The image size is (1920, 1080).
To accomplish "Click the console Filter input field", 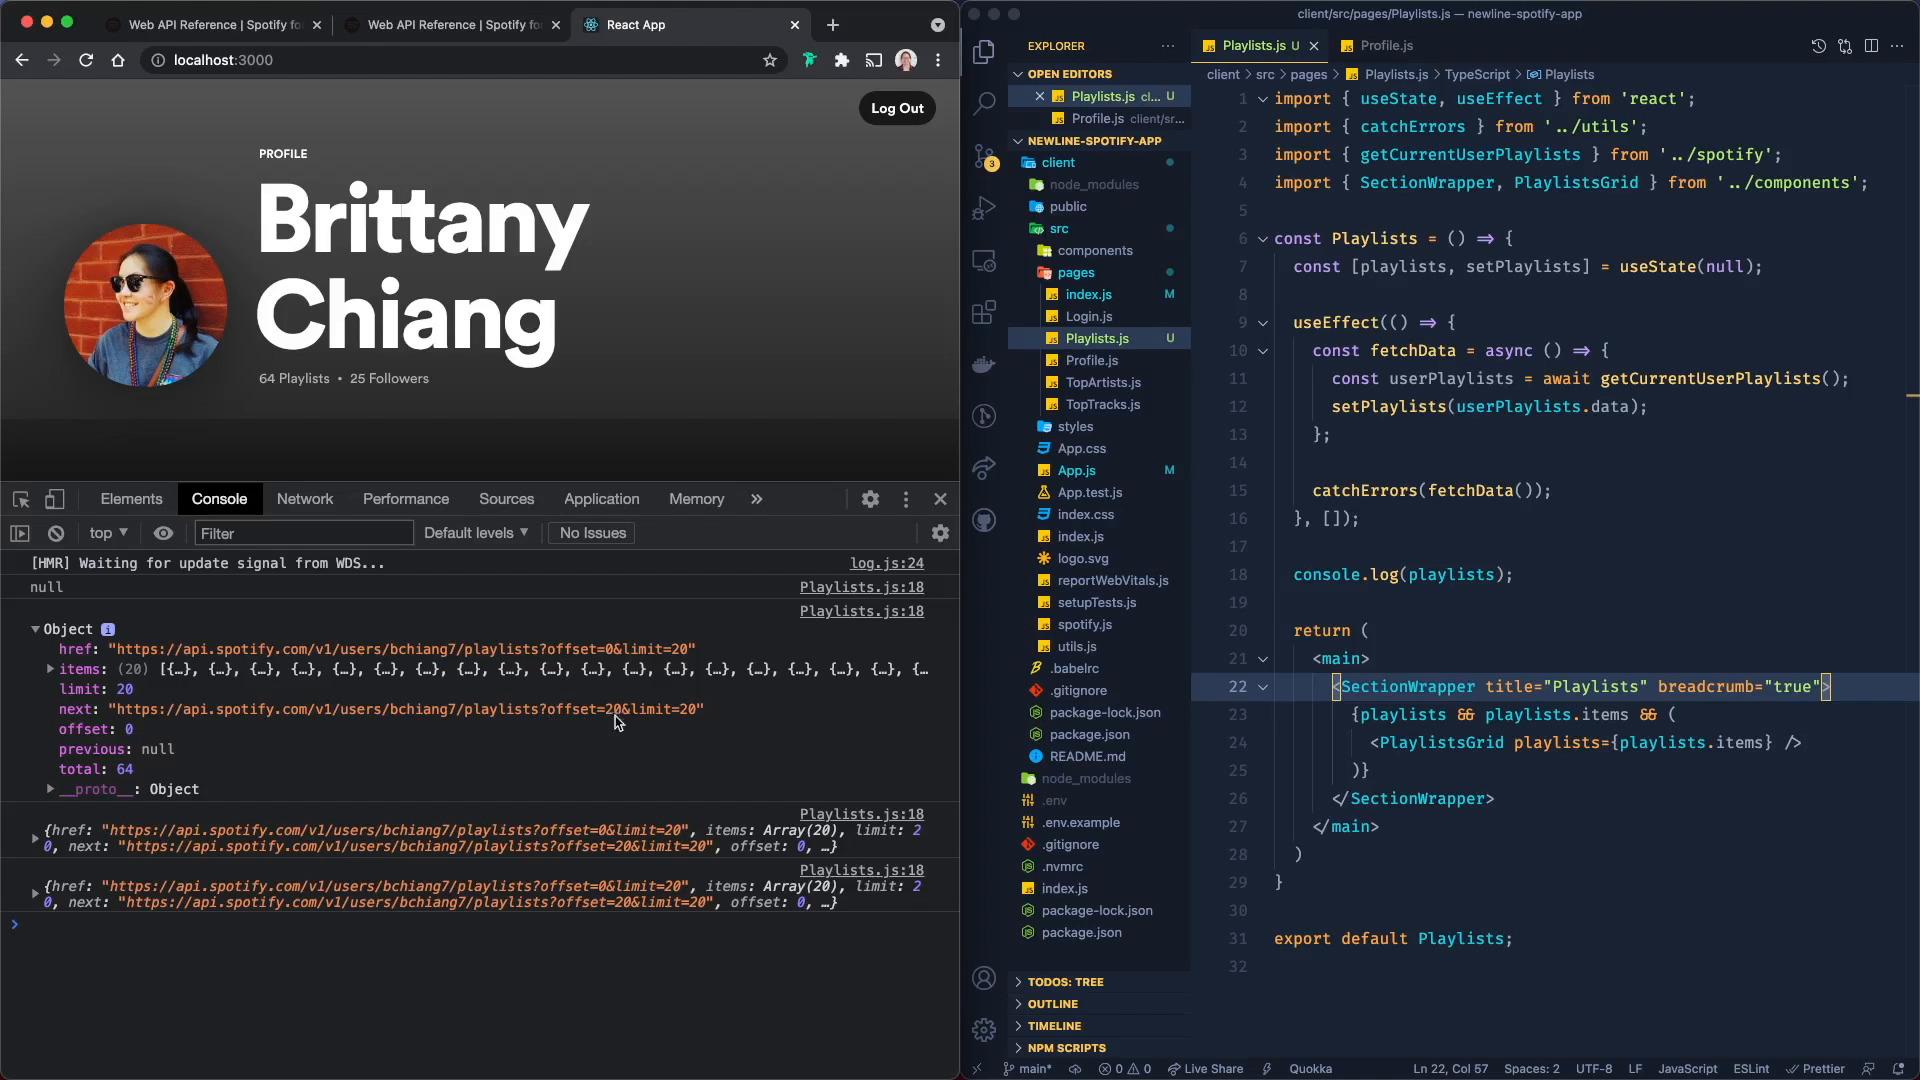I will click(304, 533).
